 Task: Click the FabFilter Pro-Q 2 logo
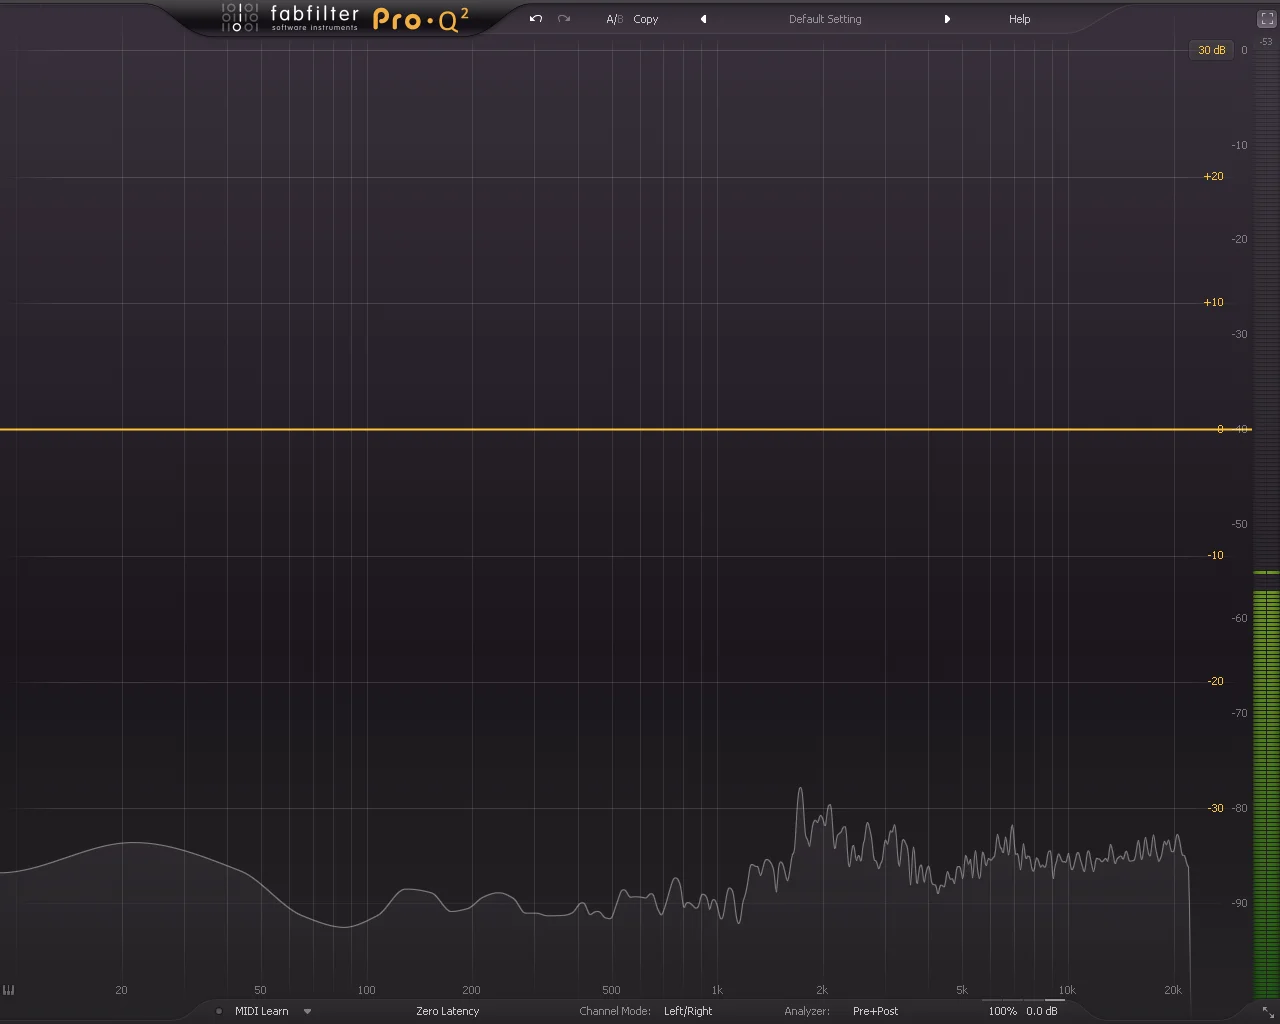pyautogui.click(x=345, y=18)
